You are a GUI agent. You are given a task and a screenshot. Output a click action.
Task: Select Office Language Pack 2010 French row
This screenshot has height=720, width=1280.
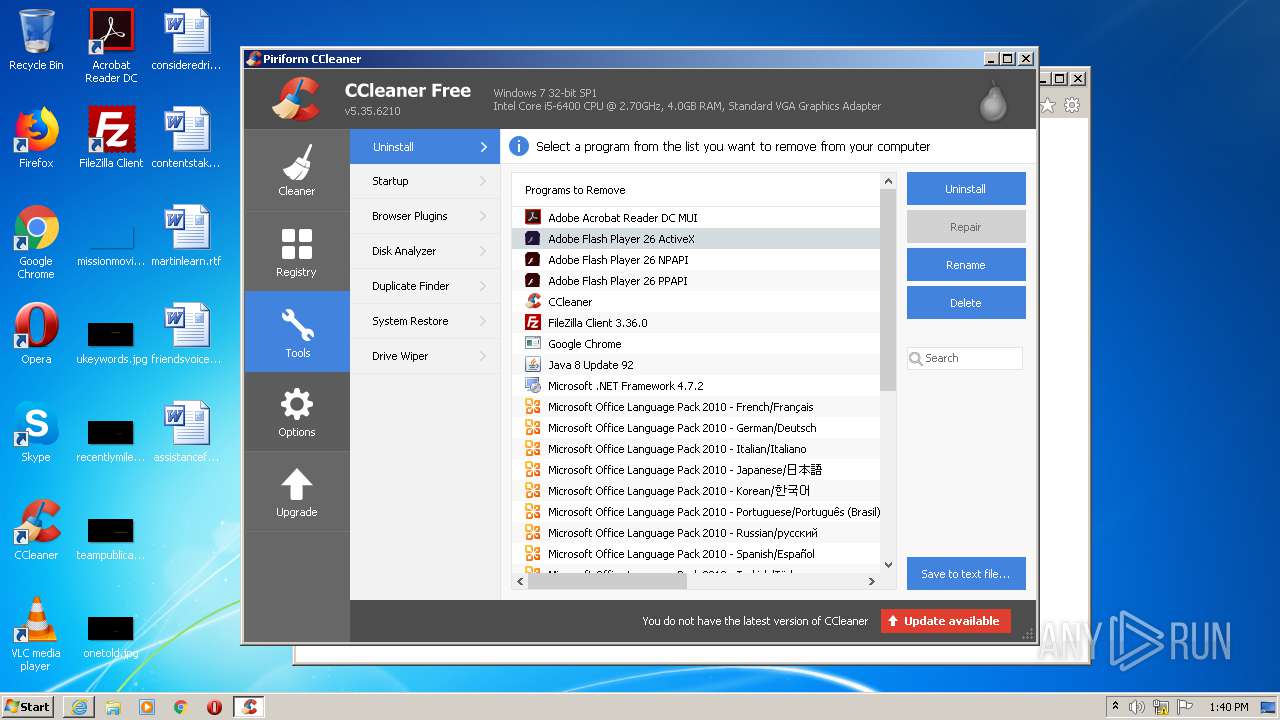click(696, 407)
